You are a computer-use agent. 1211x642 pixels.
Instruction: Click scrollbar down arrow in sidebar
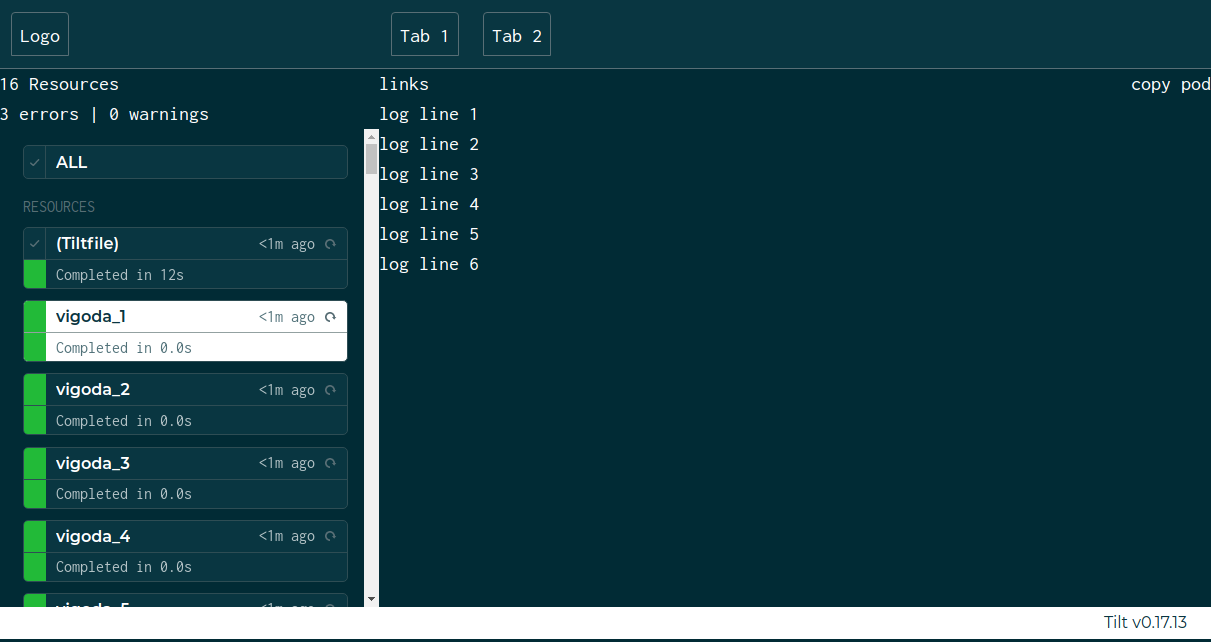pyautogui.click(x=371, y=599)
